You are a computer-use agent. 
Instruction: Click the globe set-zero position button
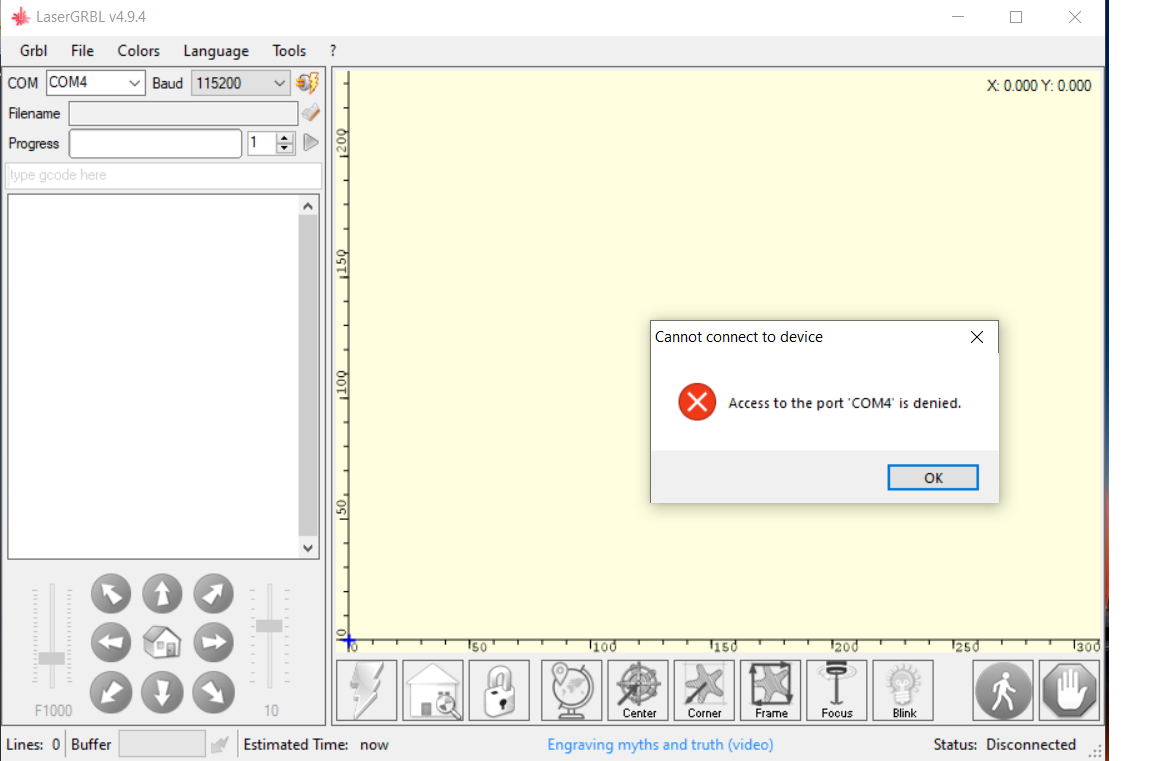coord(572,690)
